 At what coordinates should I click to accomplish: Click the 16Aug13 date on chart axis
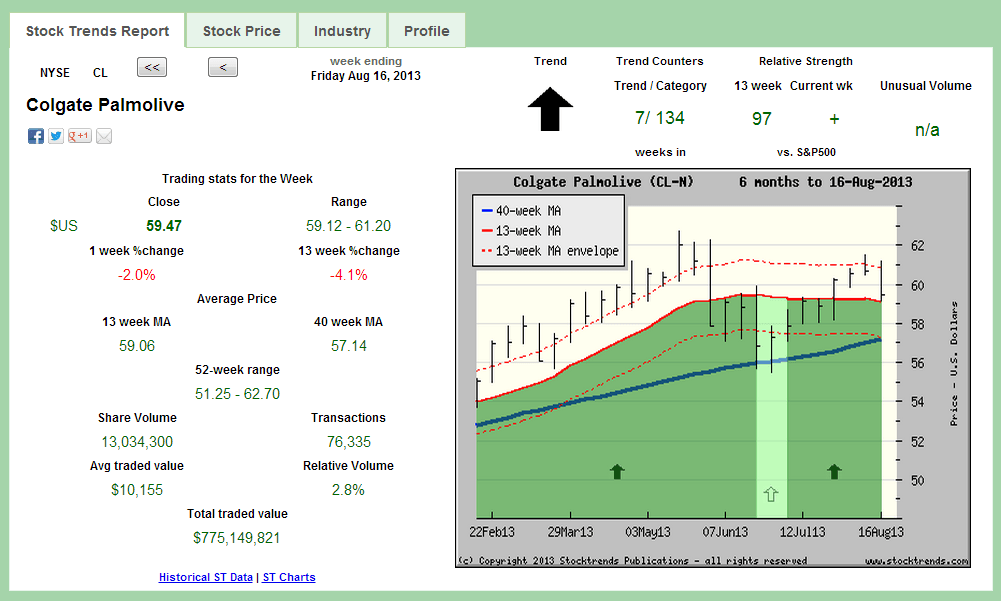pyautogui.click(x=881, y=532)
